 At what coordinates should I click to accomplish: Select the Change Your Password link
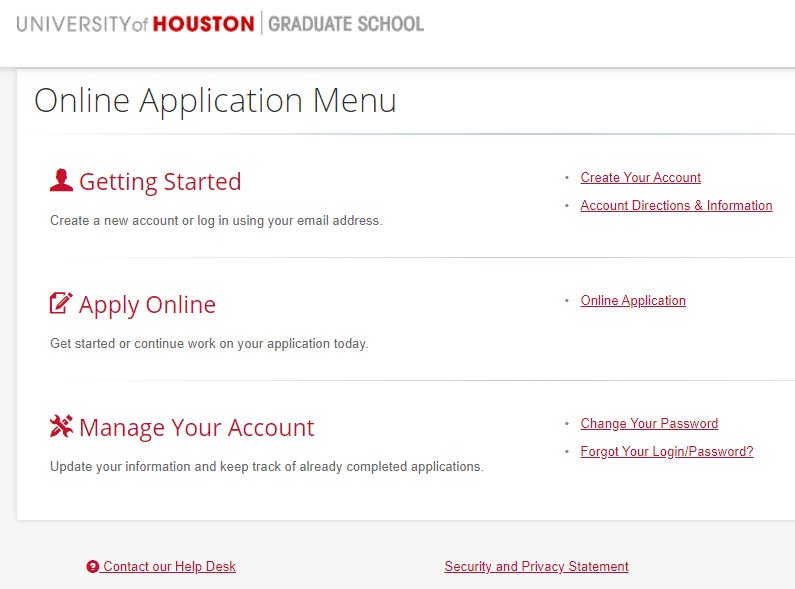tap(649, 424)
